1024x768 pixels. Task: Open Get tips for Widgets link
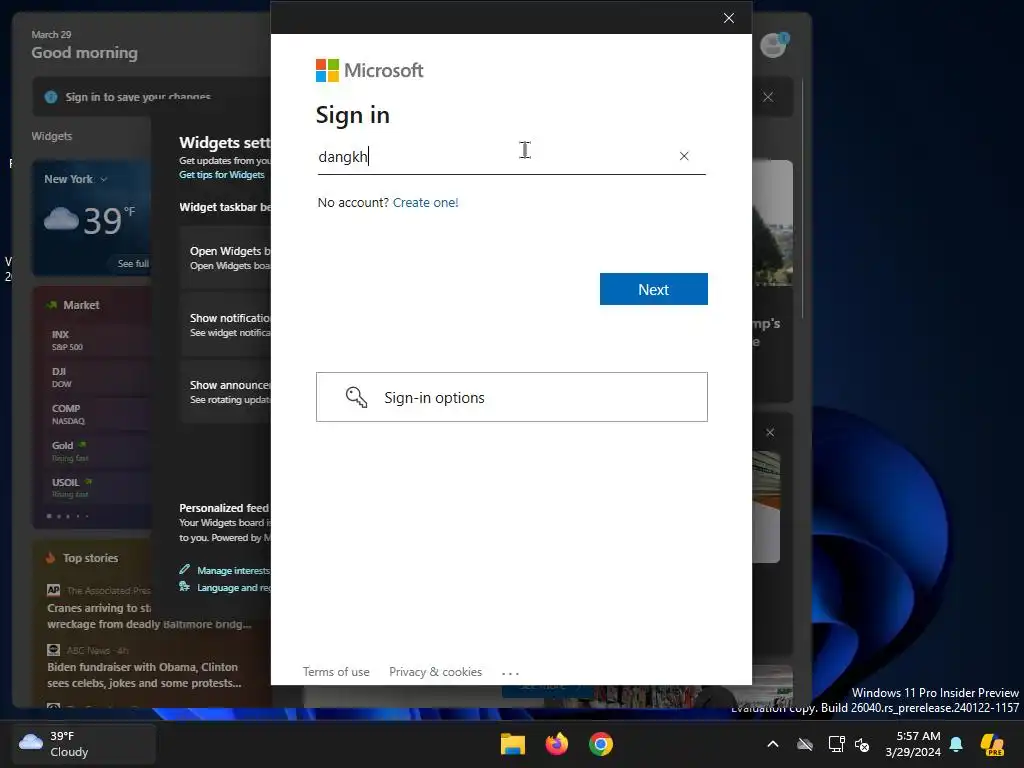(221, 175)
